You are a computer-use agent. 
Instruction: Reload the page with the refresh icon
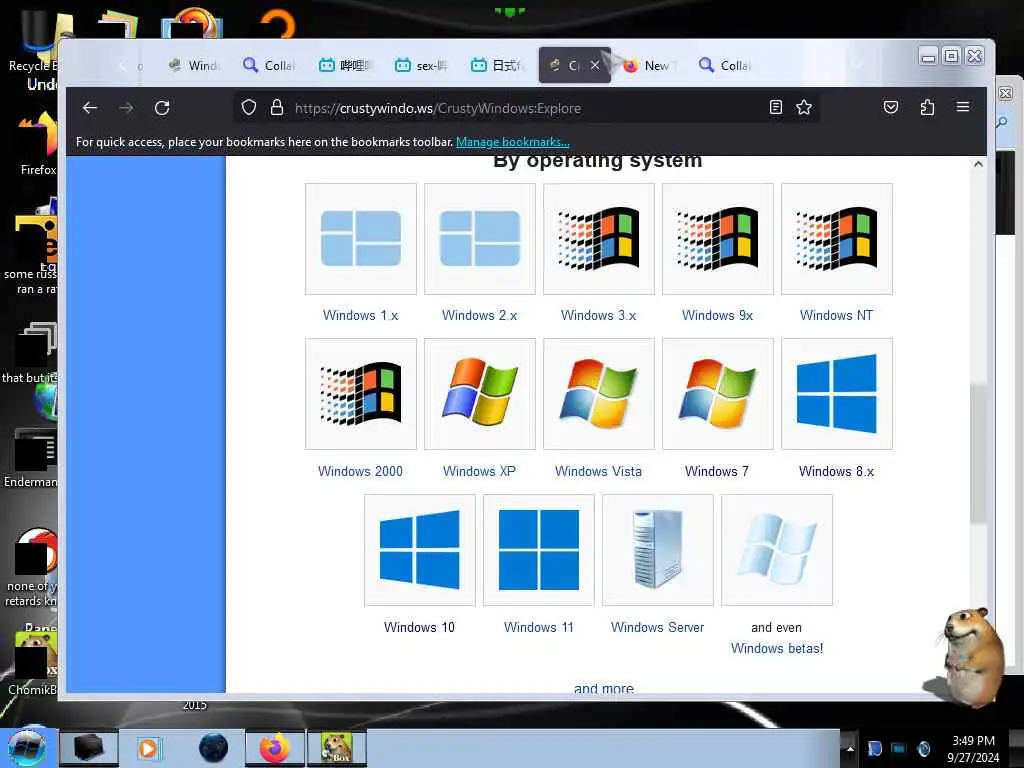pyautogui.click(x=162, y=108)
